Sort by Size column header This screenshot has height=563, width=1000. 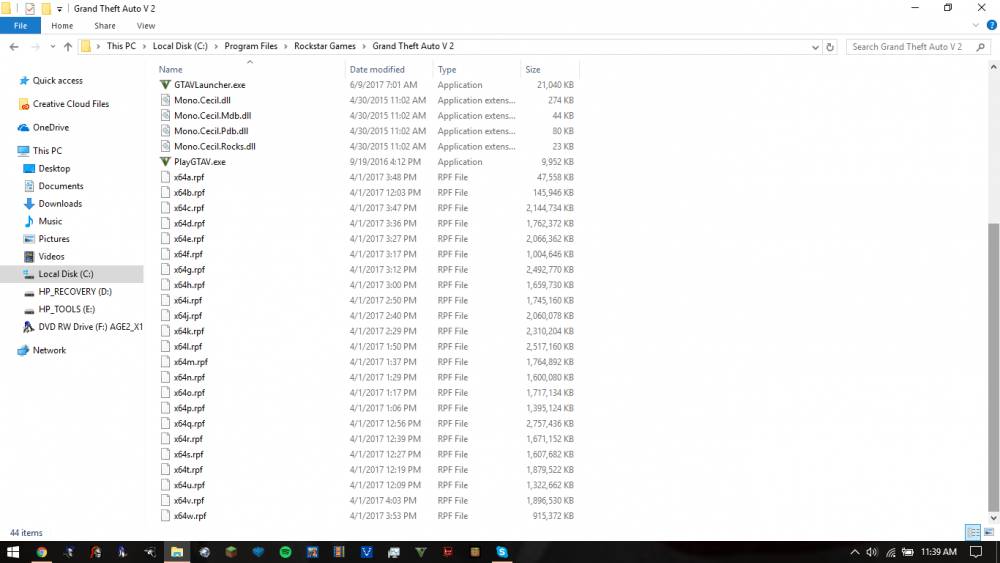tap(533, 69)
